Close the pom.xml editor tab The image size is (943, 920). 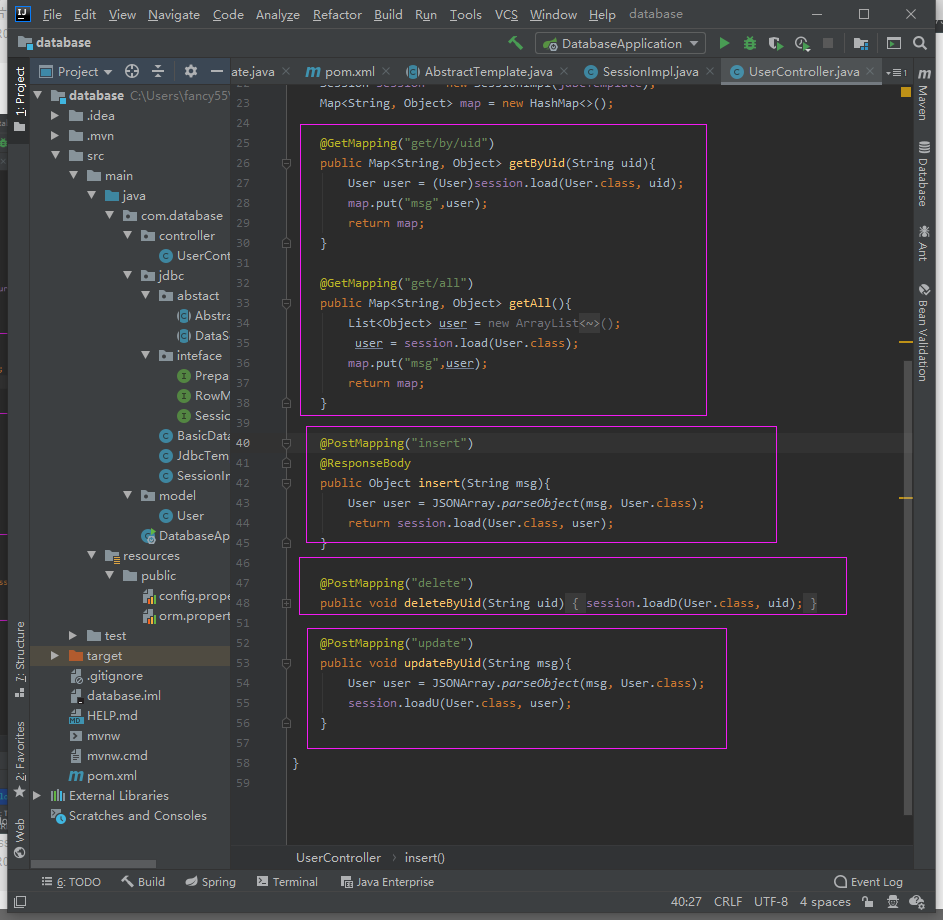tap(385, 72)
